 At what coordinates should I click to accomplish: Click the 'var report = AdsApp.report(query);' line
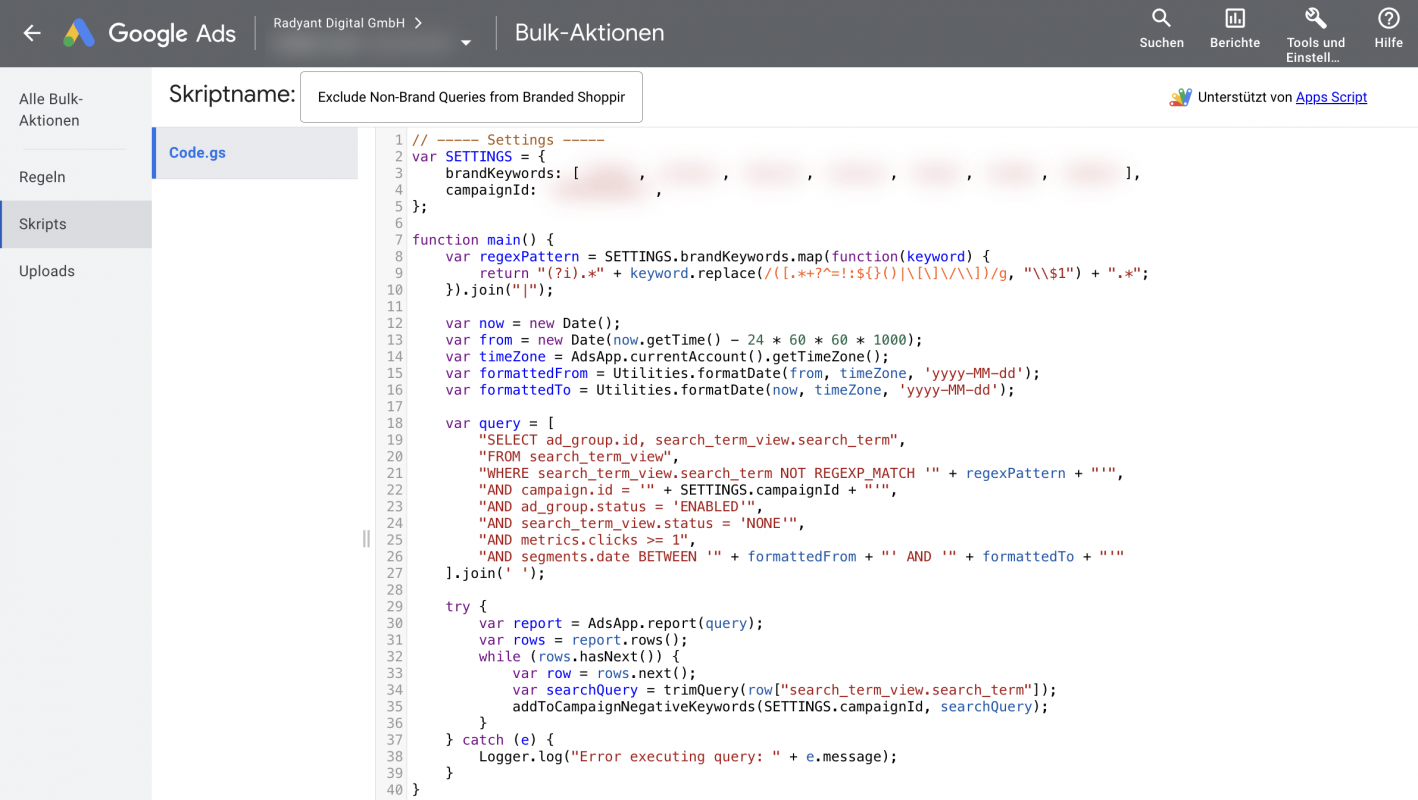pyautogui.click(x=621, y=623)
